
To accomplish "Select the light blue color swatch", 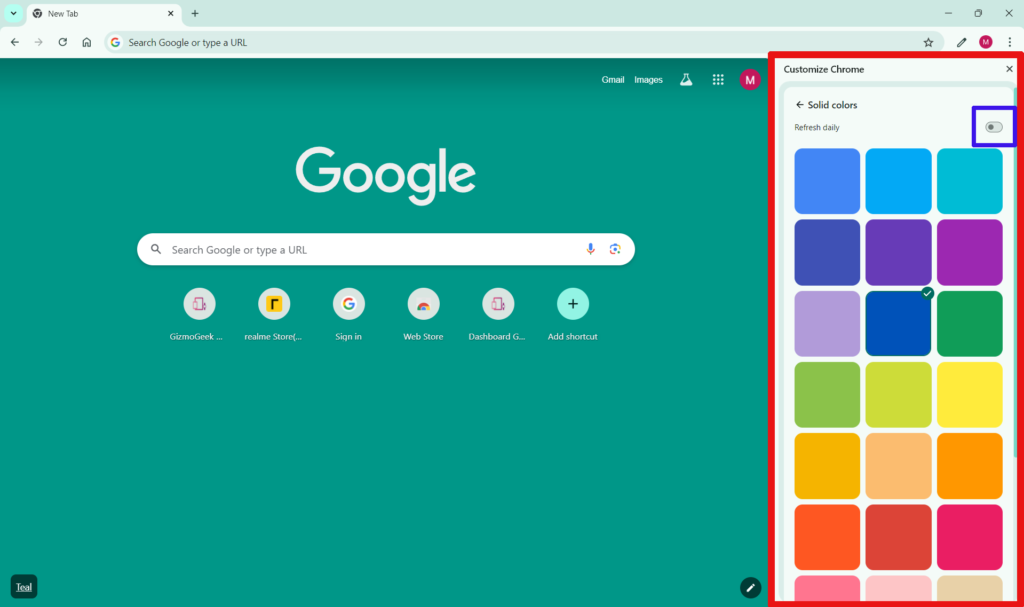I will pyautogui.click(x=827, y=181).
